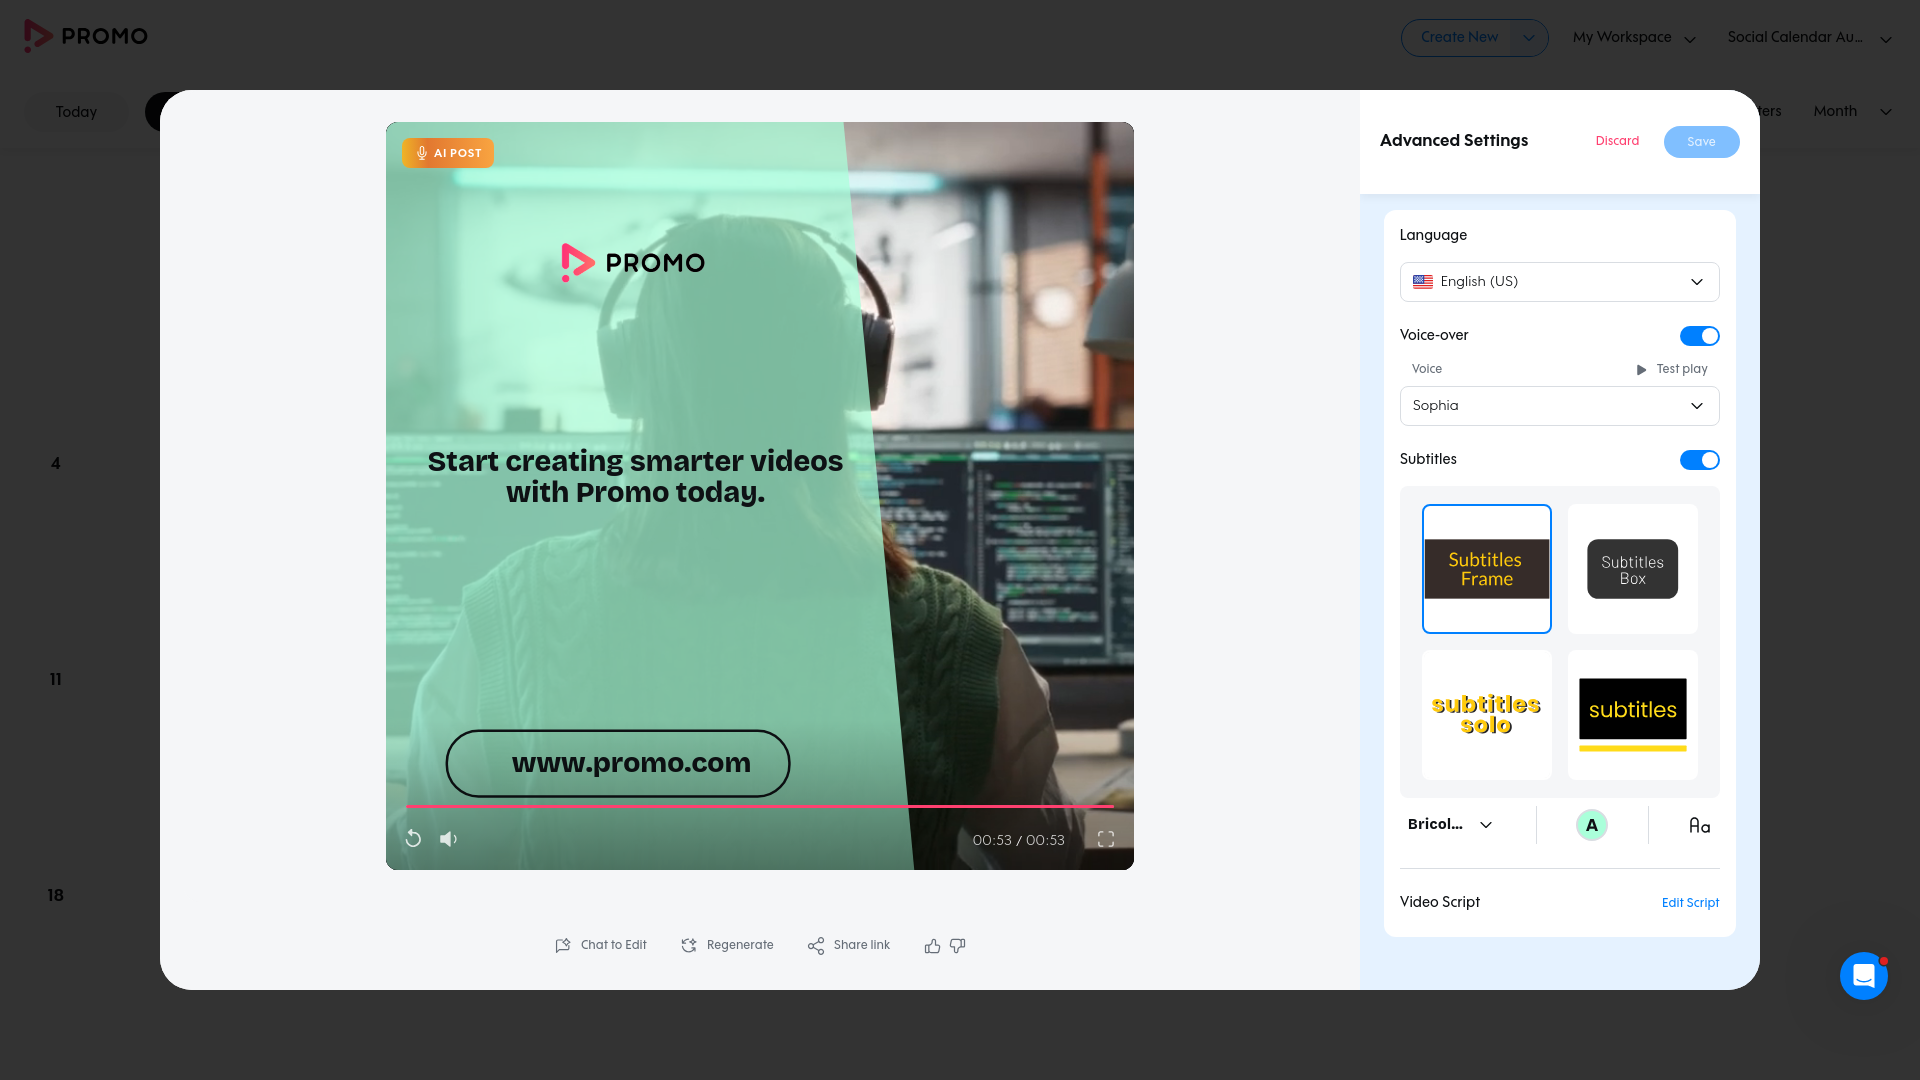The width and height of the screenshot is (1920, 1080).
Task: Click Edit Script link
Action: click(1690, 903)
